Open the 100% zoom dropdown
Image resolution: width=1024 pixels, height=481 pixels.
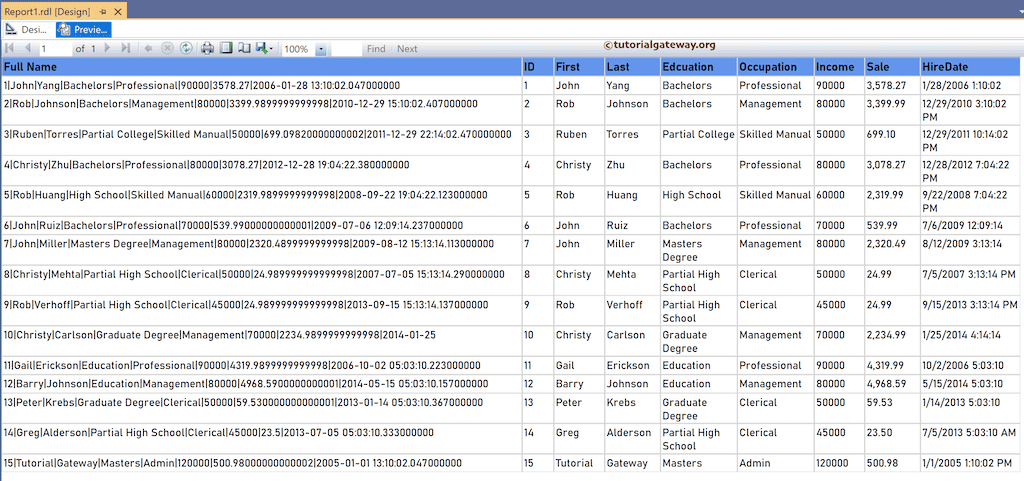(x=321, y=49)
